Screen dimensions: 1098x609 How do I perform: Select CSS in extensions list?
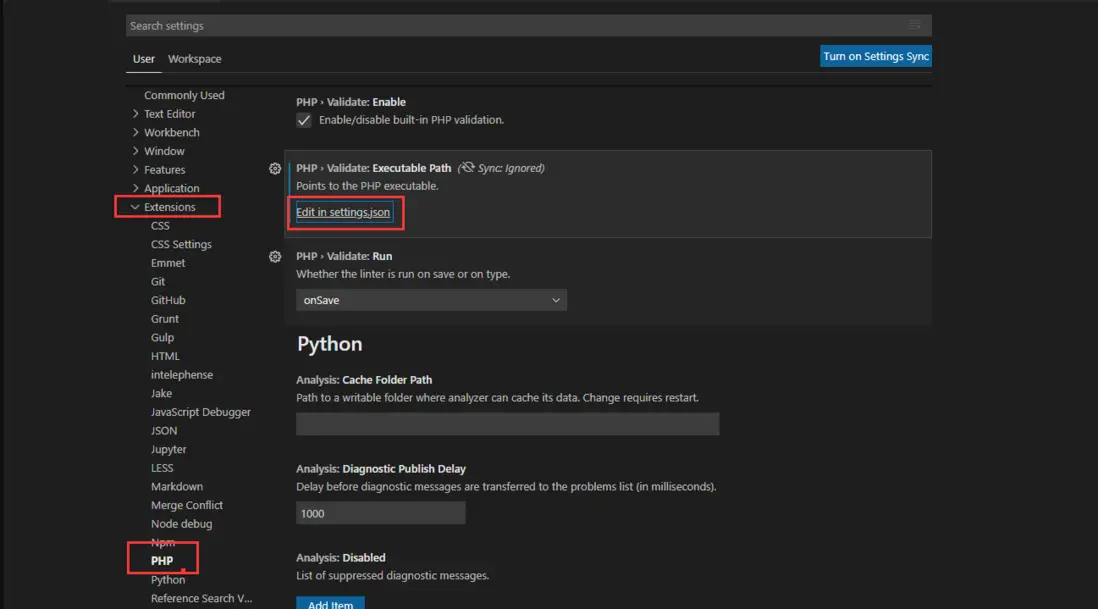tap(160, 226)
